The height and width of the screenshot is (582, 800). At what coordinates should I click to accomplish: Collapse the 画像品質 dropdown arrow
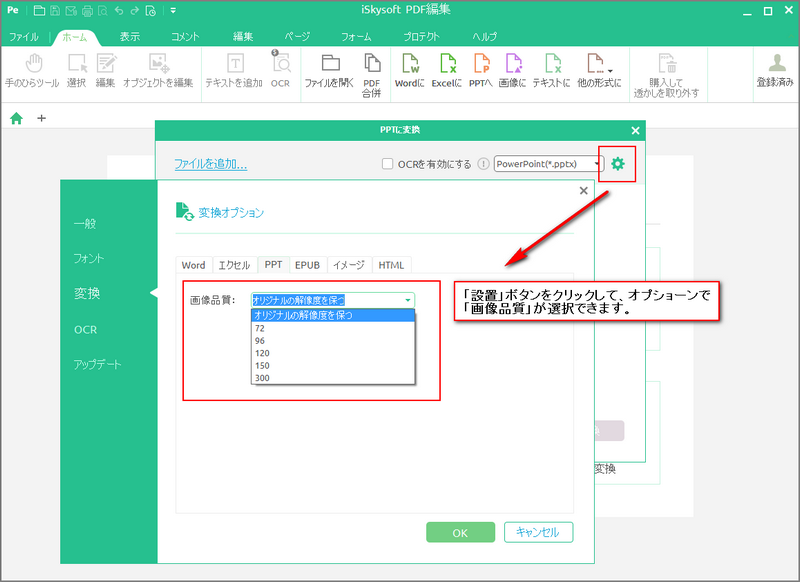pos(408,300)
